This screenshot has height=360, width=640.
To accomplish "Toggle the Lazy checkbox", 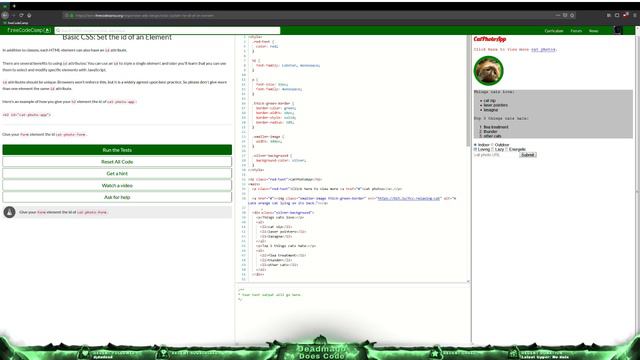I will (492, 149).
